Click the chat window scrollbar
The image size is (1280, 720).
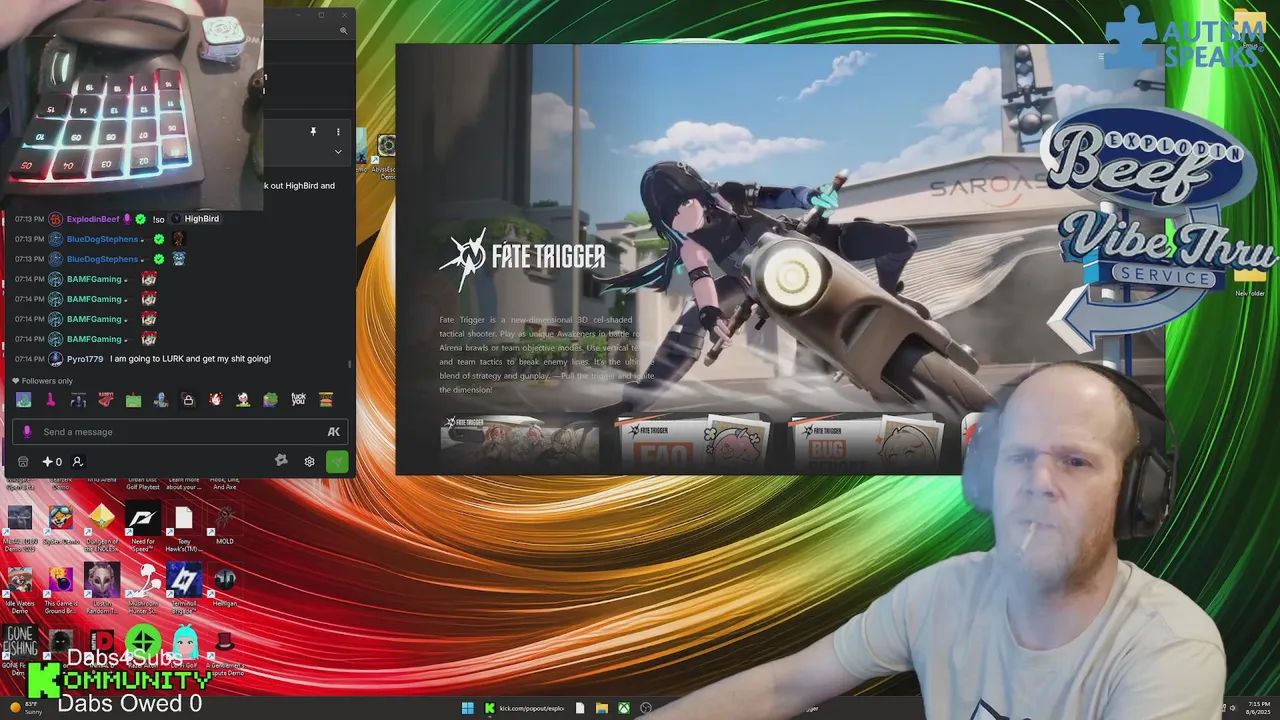tap(349, 365)
